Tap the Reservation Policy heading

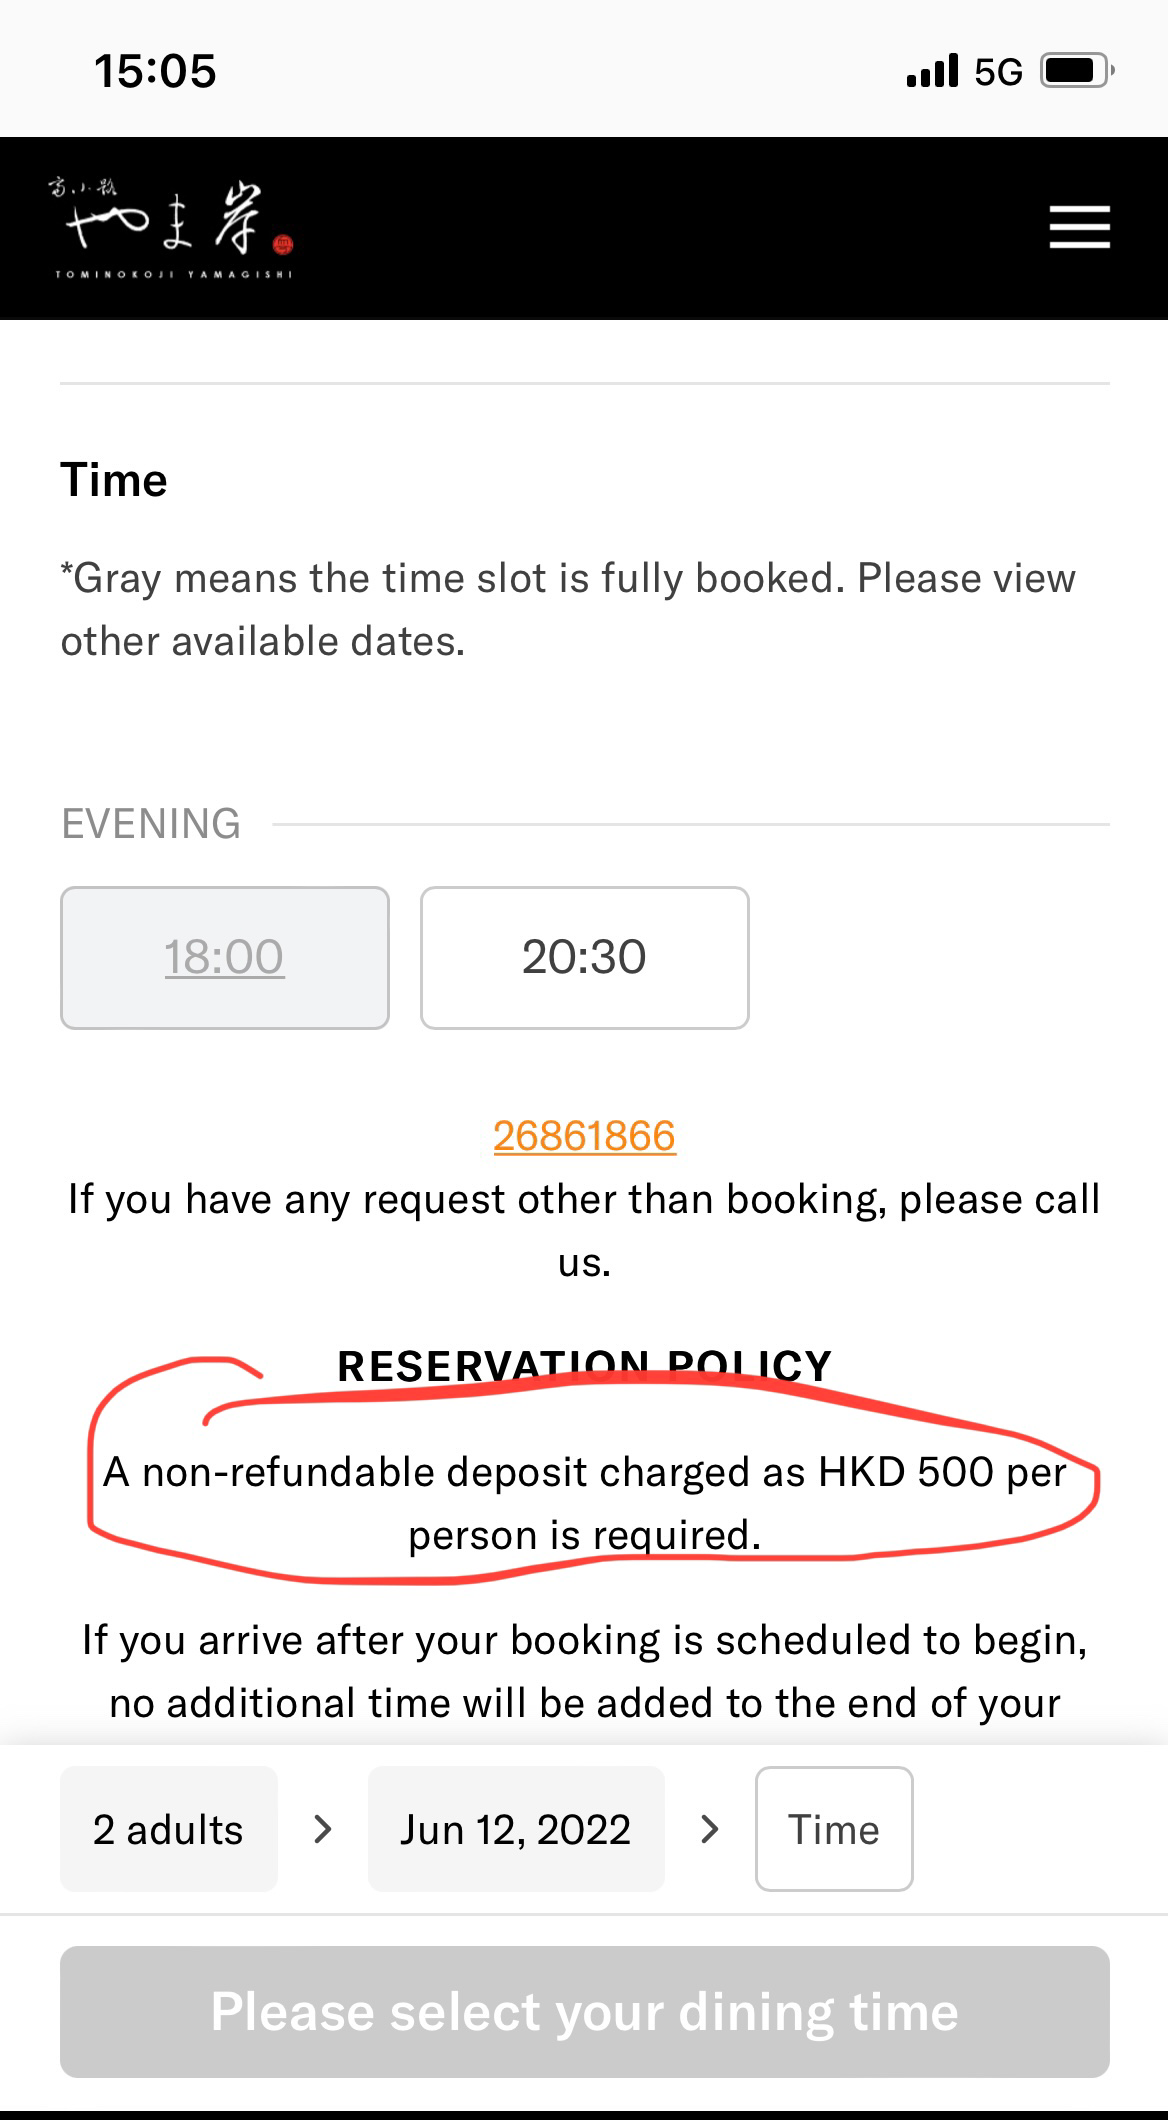[585, 1366]
